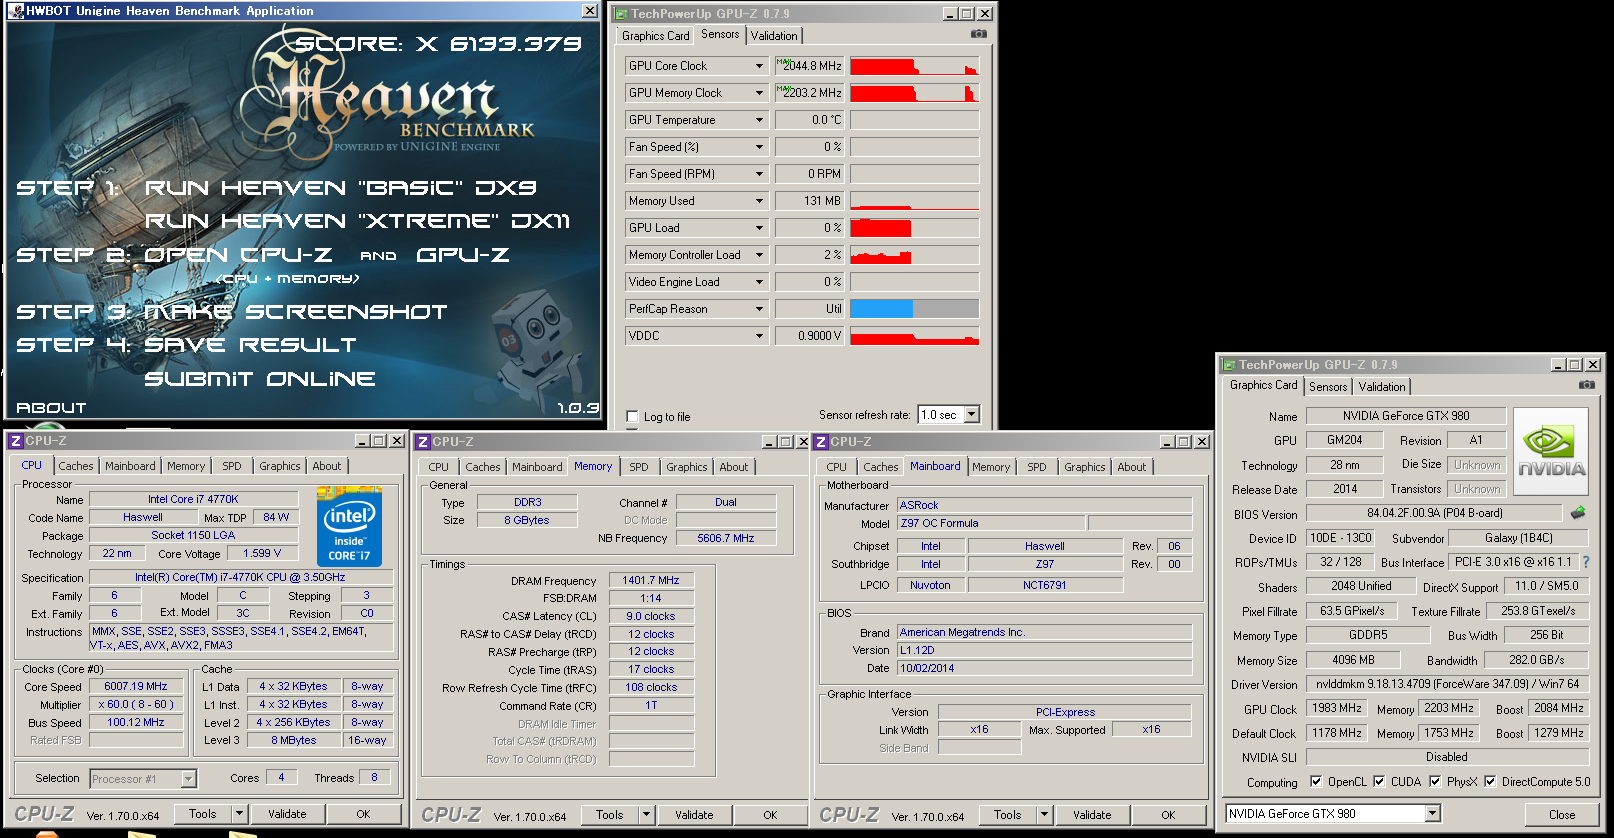The image size is (1614, 838).
Task: Open NVIDIA GeForce GTX 980 GPU selector dropdown
Action: pos(1432,814)
